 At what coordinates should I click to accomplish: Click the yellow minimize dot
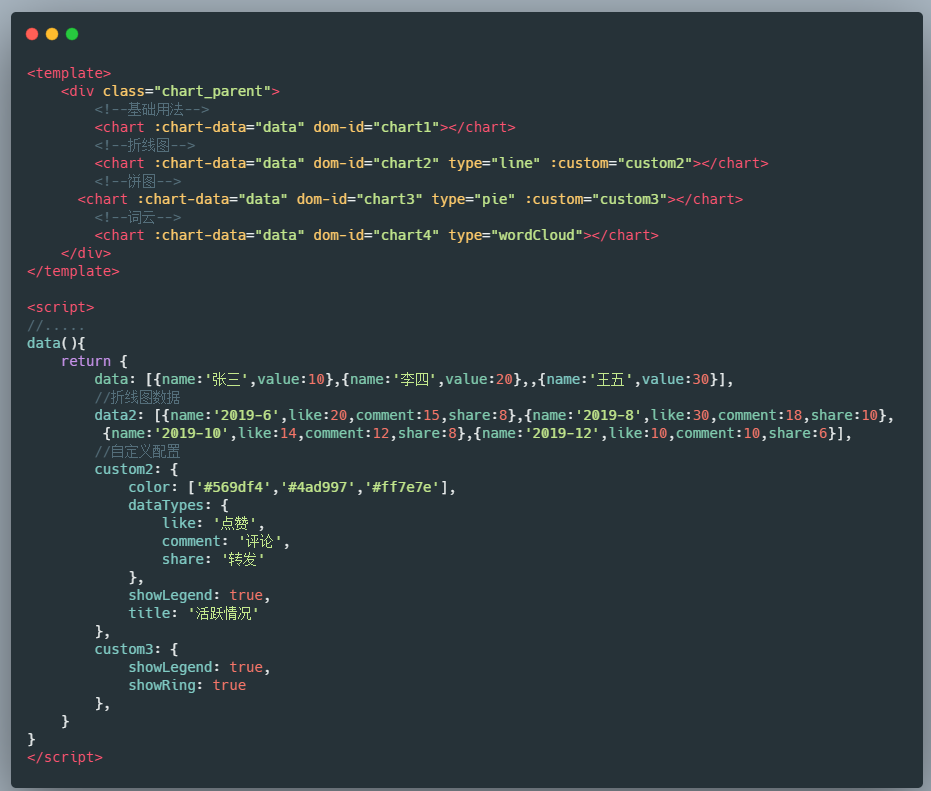pos(52,34)
